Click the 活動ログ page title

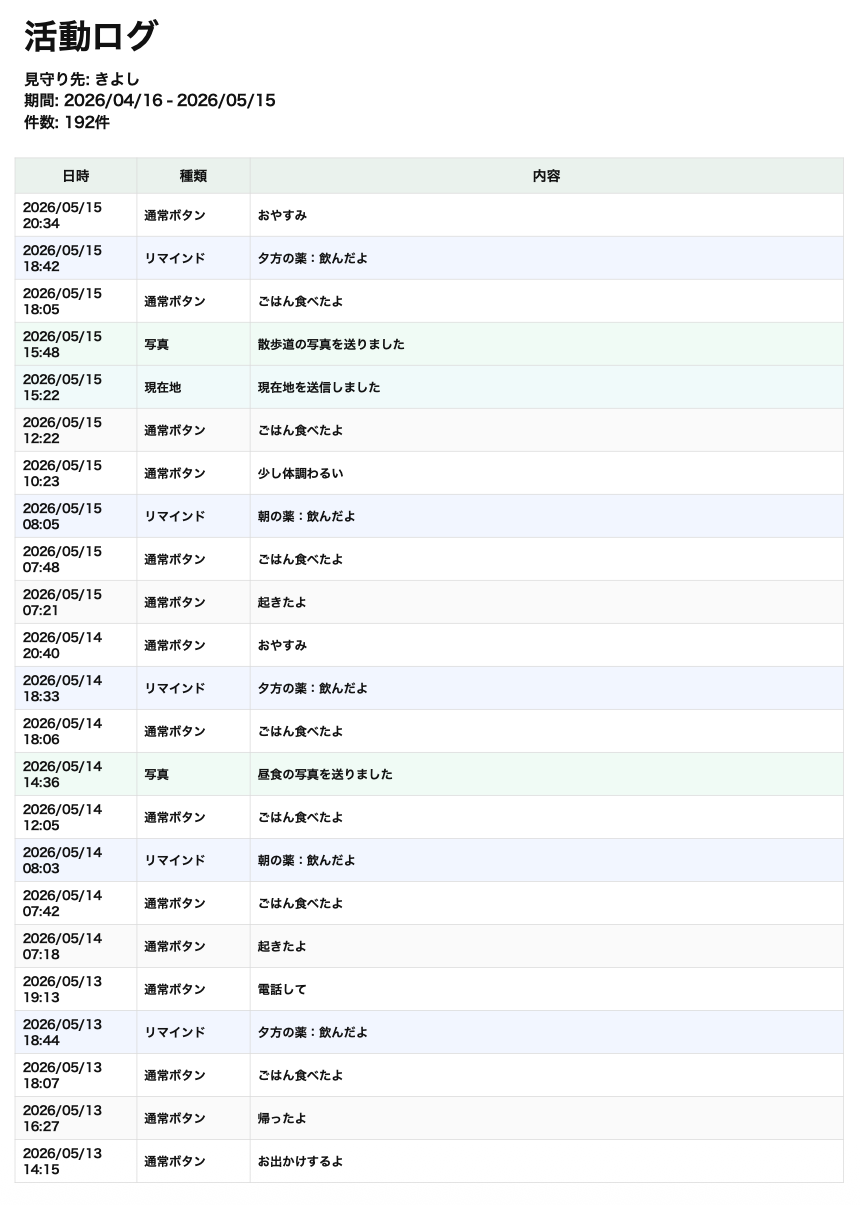91,37
